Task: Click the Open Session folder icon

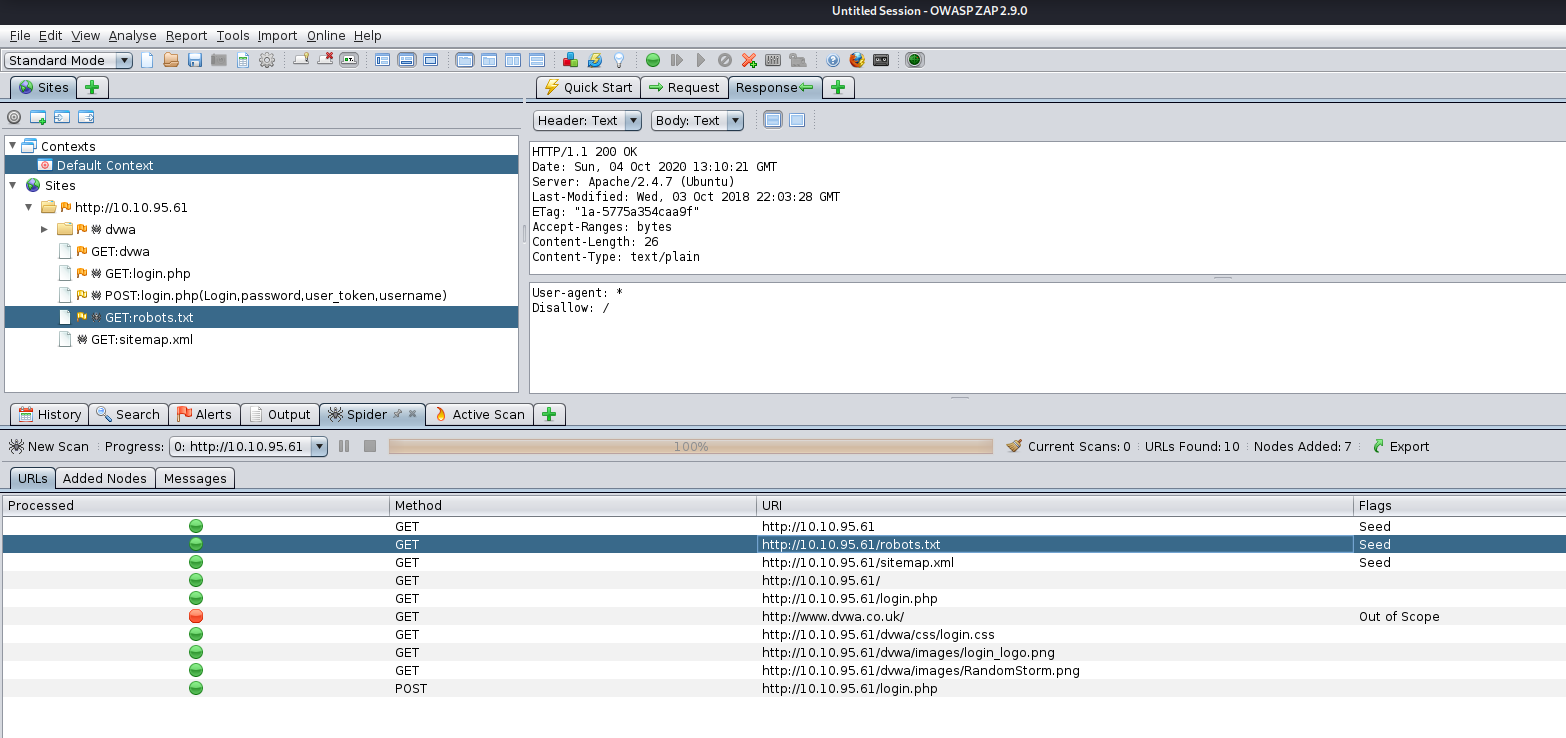Action: 171,60
